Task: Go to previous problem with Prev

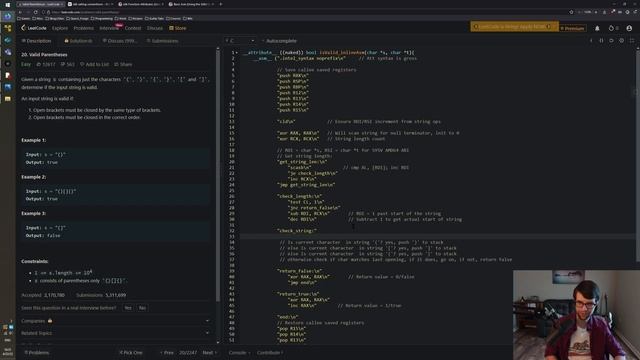Action: point(167,353)
